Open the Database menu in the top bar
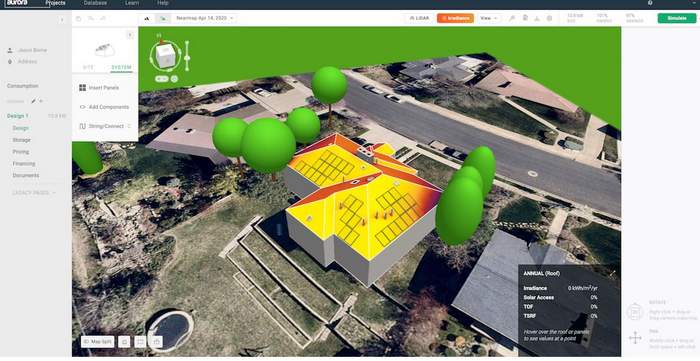This screenshot has width=700, height=361. coord(95,3)
